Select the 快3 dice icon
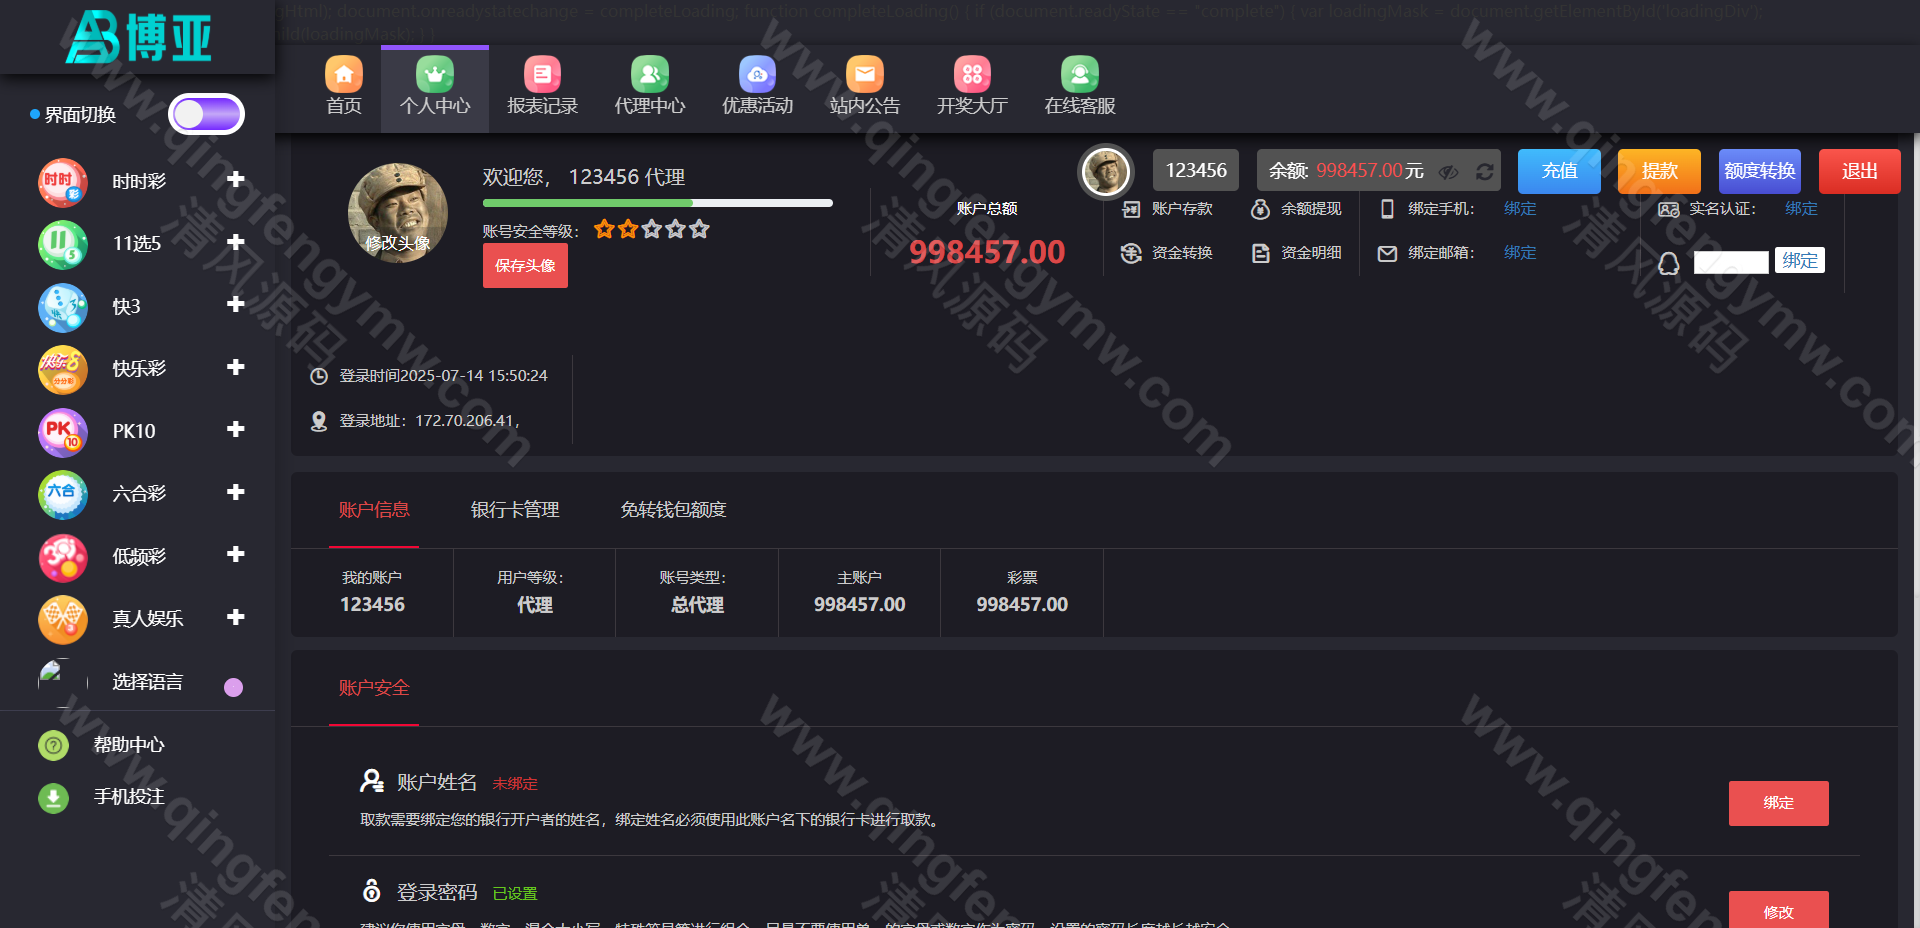This screenshot has height=928, width=1920. click(x=63, y=307)
